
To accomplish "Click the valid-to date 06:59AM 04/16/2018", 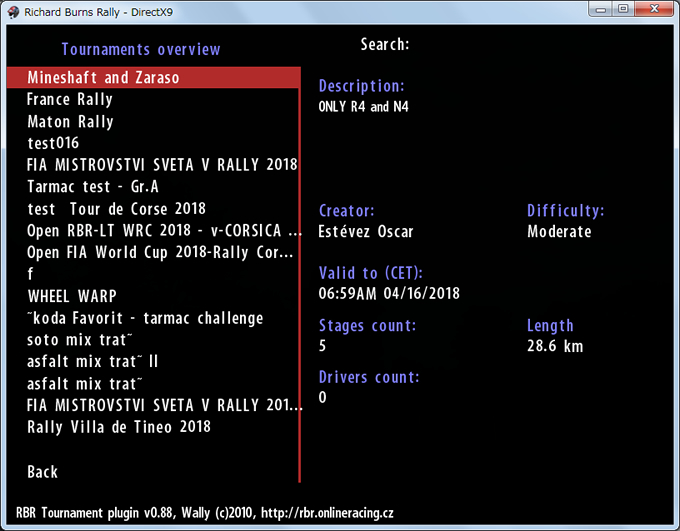I will 389,294.
